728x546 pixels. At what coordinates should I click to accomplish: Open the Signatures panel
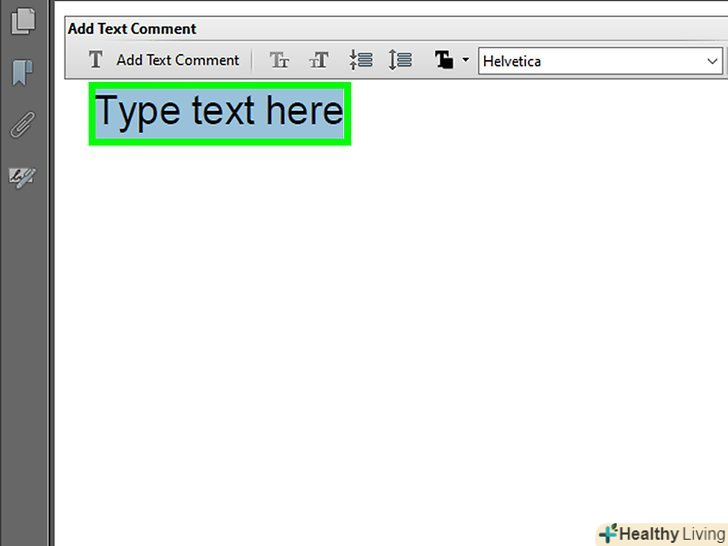point(22,178)
